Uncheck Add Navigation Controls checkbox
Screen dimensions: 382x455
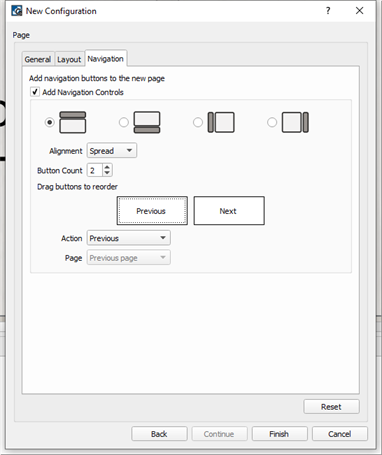point(35,92)
